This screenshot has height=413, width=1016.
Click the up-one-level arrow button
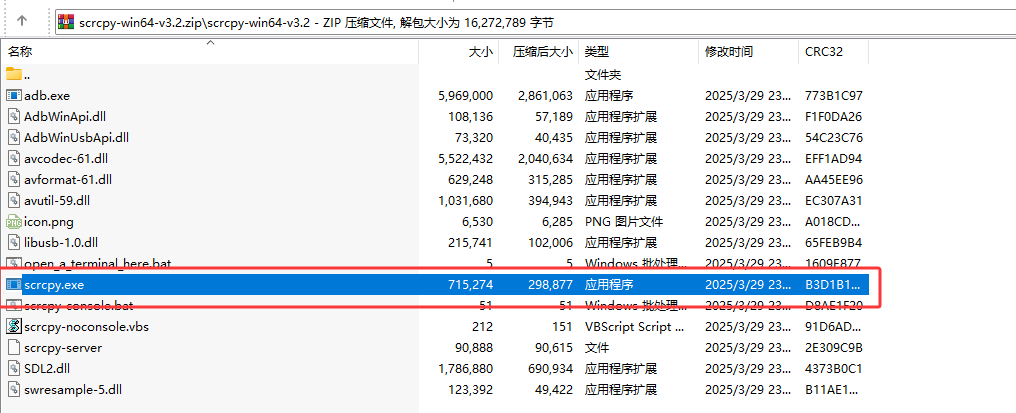pos(21,21)
